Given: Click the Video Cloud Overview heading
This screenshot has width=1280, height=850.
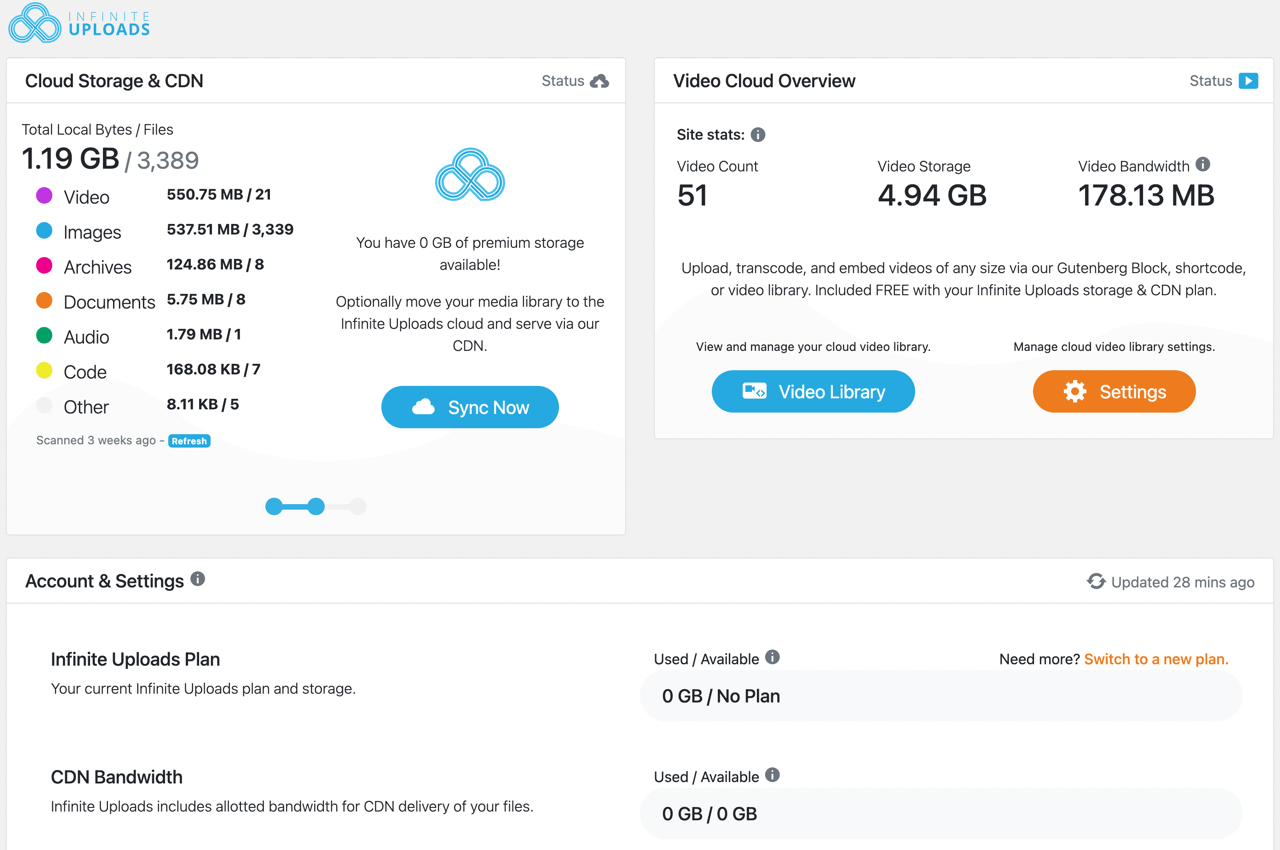Looking at the screenshot, I should [x=764, y=81].
